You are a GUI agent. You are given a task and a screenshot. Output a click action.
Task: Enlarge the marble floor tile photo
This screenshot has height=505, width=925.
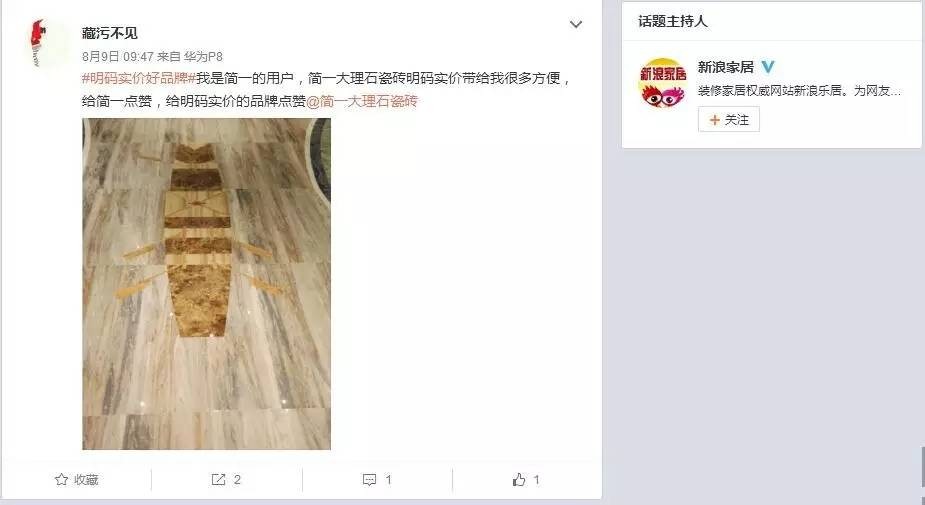point(206,284)
